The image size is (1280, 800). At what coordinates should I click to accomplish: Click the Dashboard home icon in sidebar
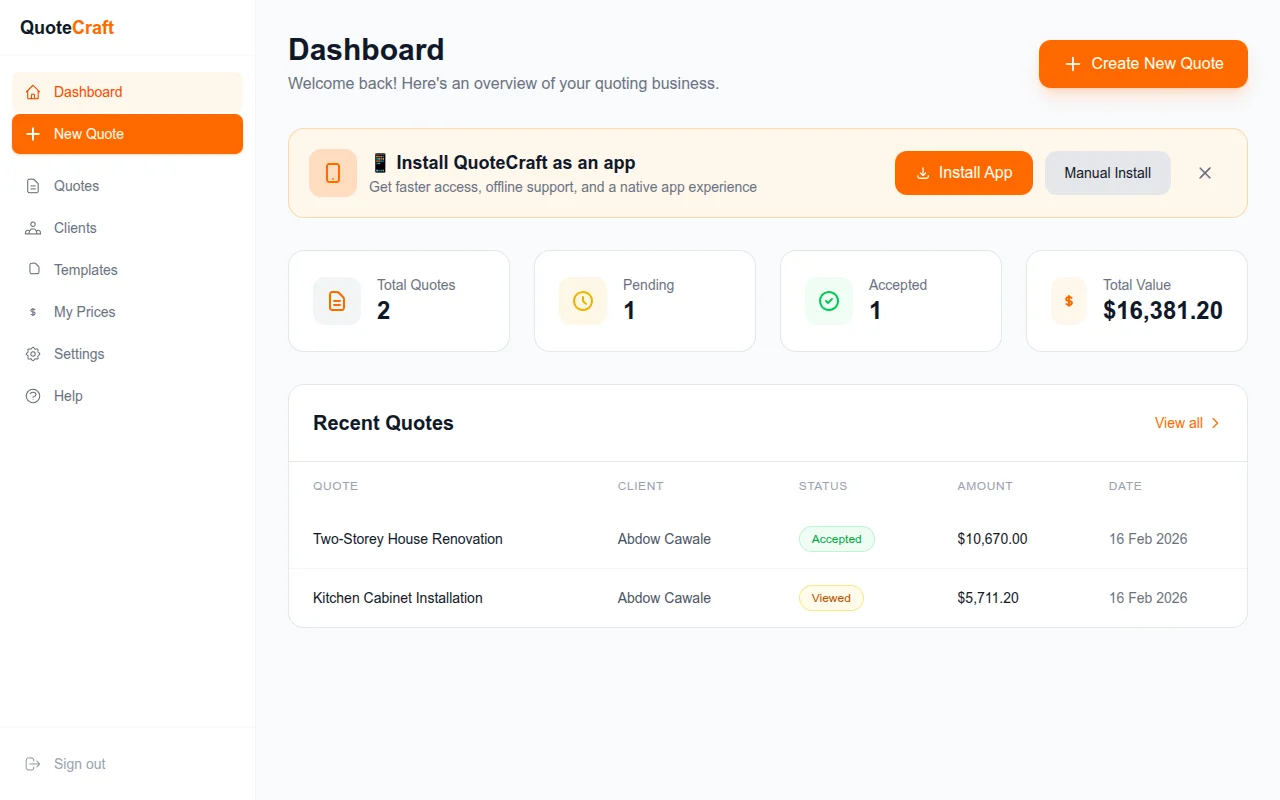tap(33, 92)
